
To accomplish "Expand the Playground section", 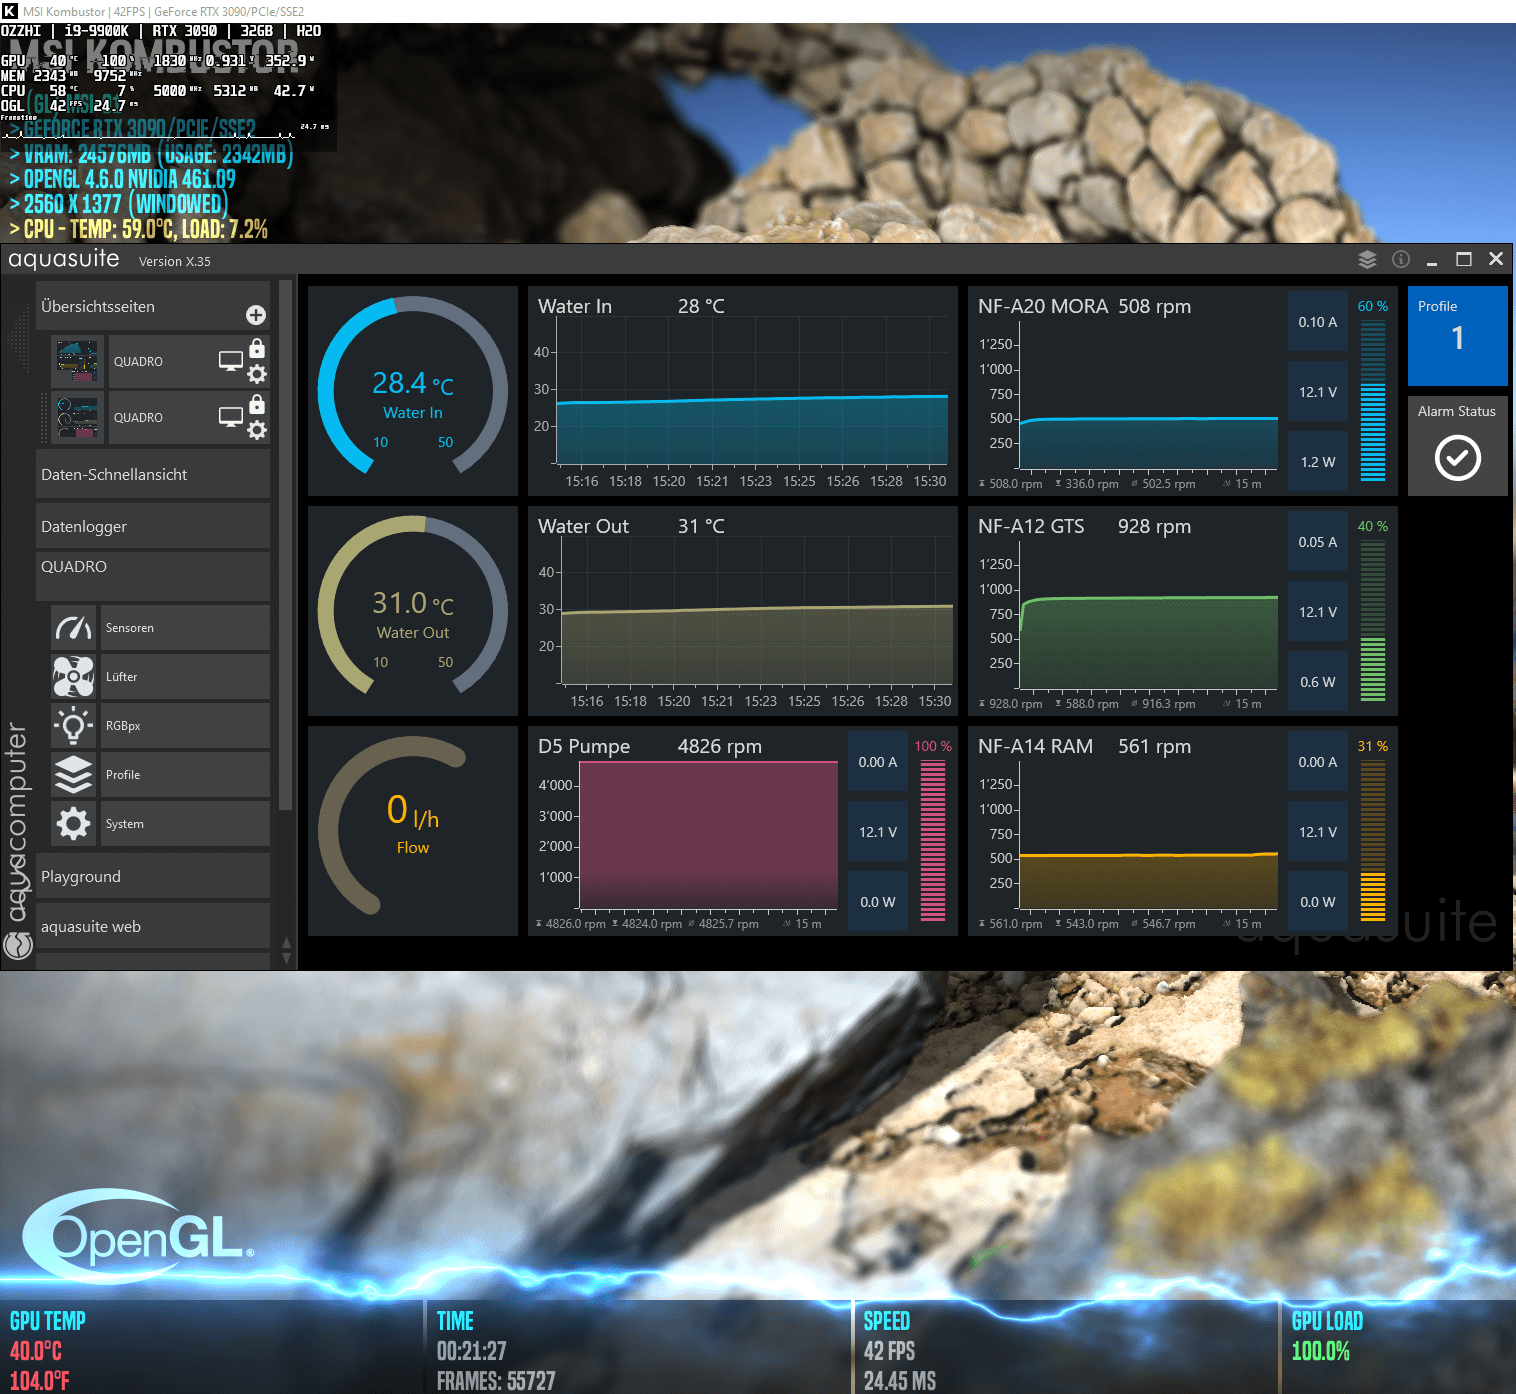I will click(x=153, y=877).
